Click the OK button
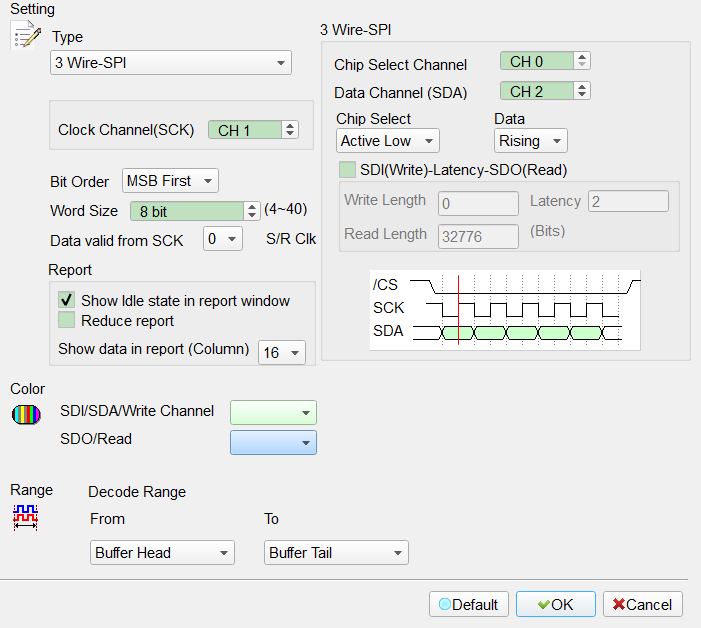Viewport: 701px width, 628px height. 556,604
